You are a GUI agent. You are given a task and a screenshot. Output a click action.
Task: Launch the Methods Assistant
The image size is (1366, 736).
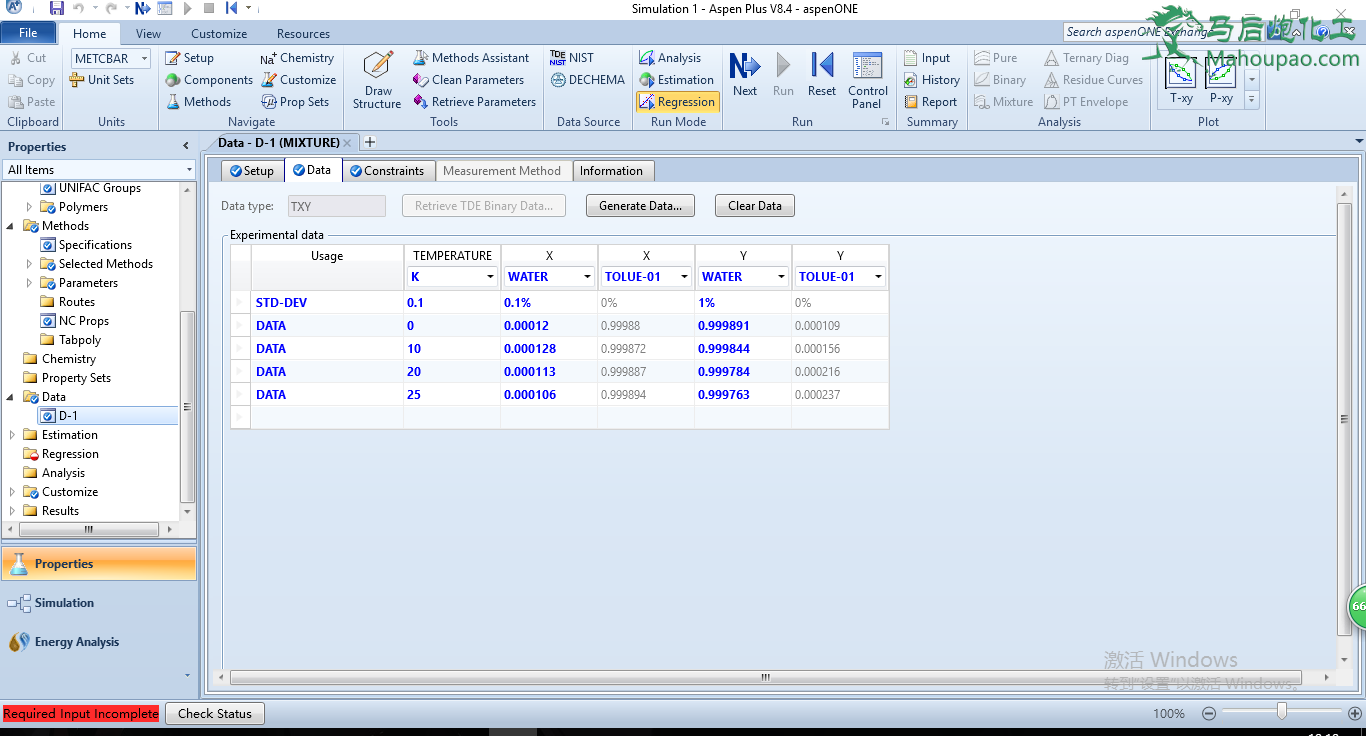pos(471,58)
